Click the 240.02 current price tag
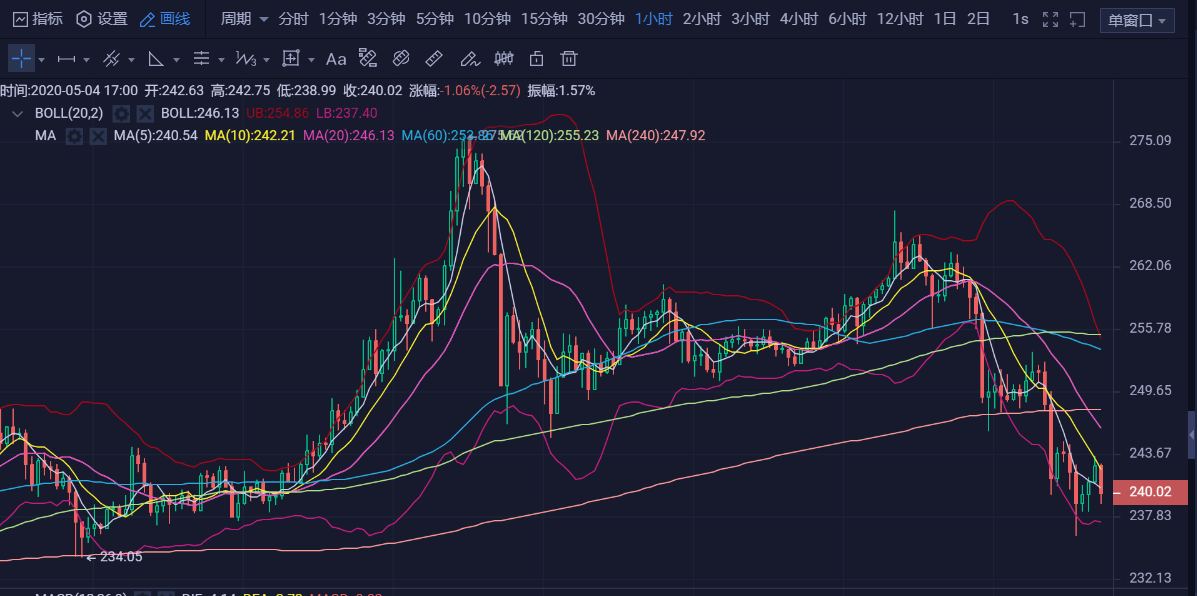This screenshot has width=1197, height=596. click(1150, 493)
